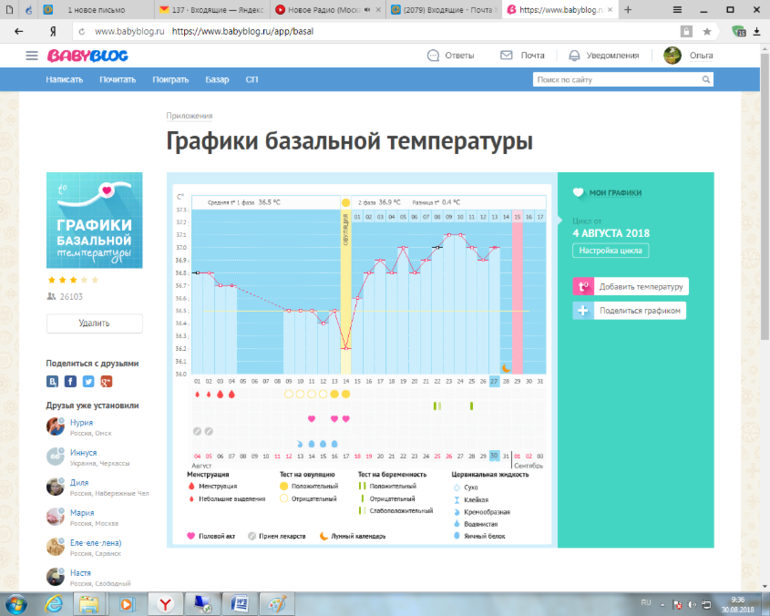Open Internet Explorer from taskbar
Viewport: 770px width, 616px height.
click(53, 603)
